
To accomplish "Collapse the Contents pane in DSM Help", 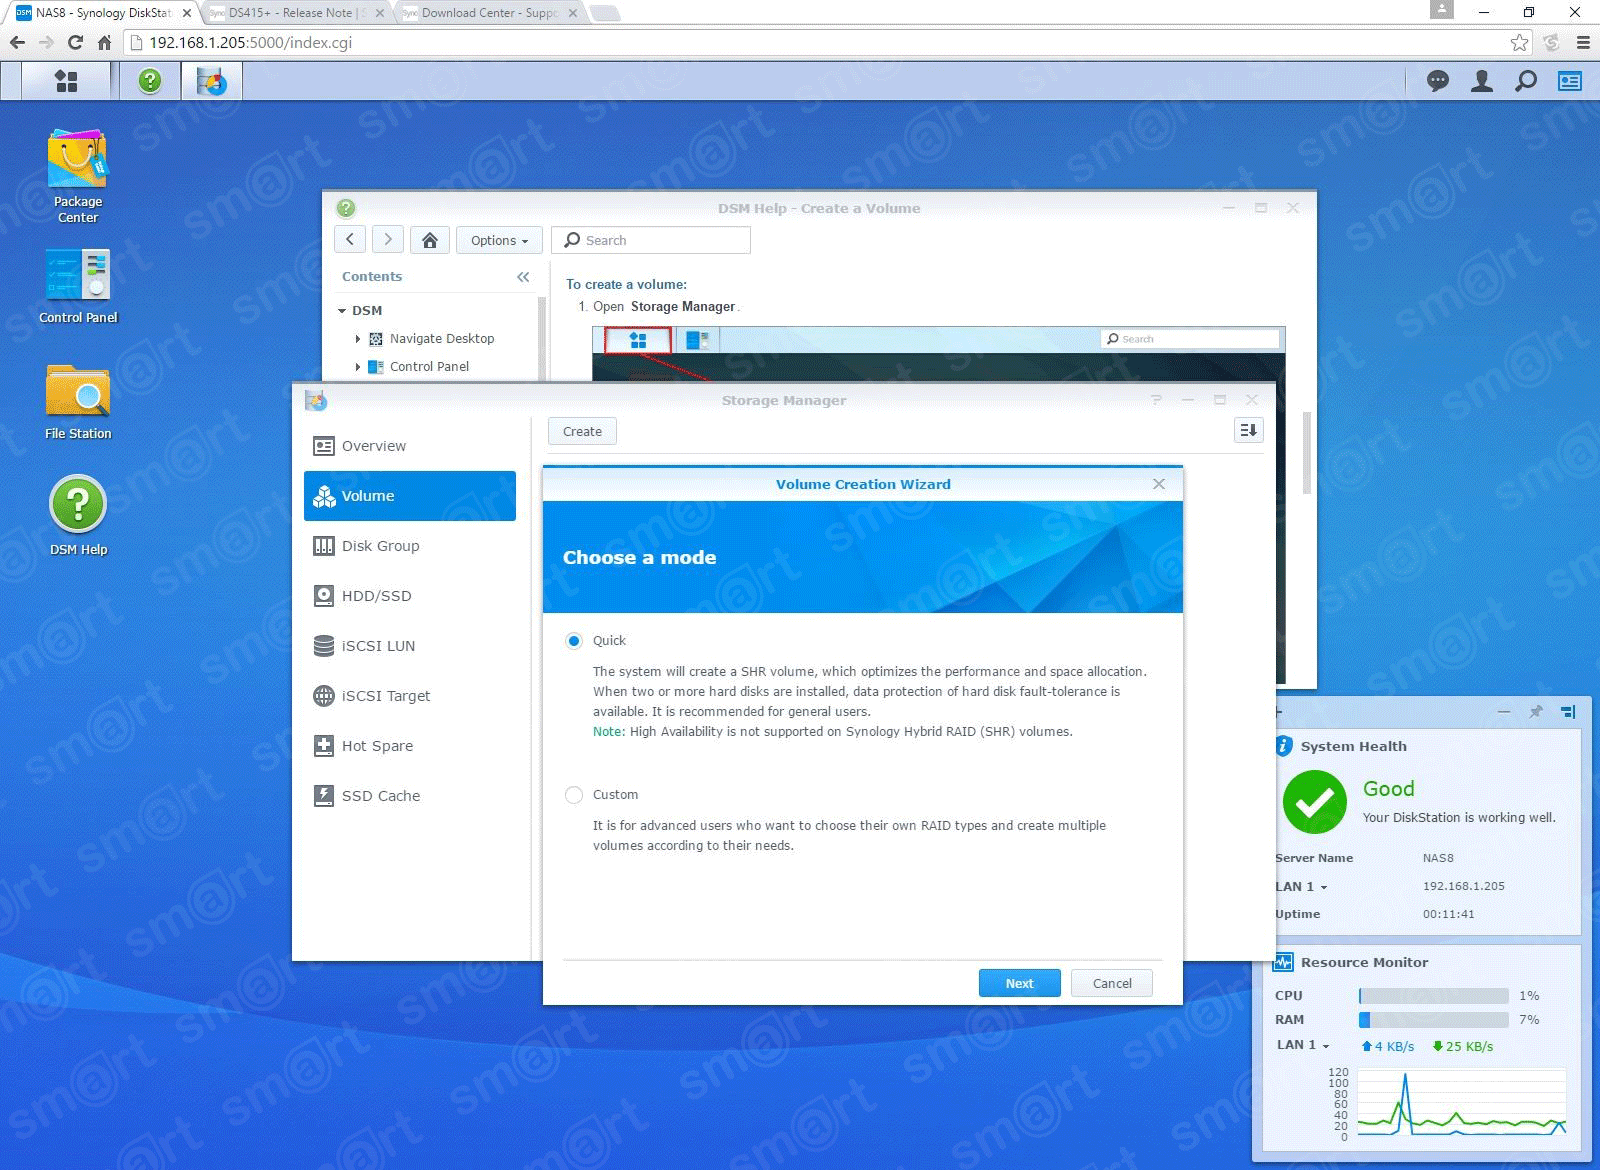I will coord(523,277).
